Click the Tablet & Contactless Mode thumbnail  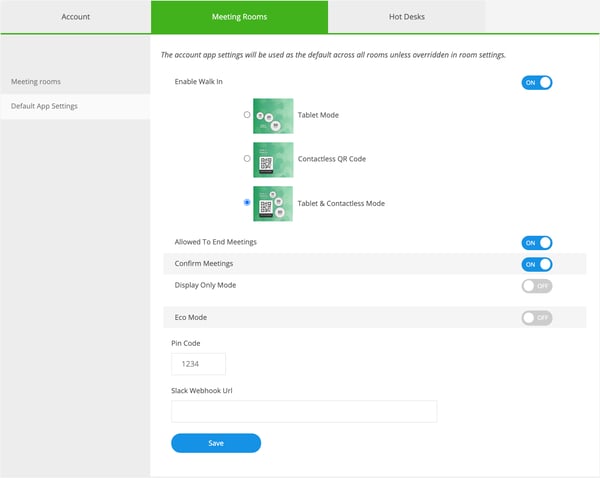point(273,203)
